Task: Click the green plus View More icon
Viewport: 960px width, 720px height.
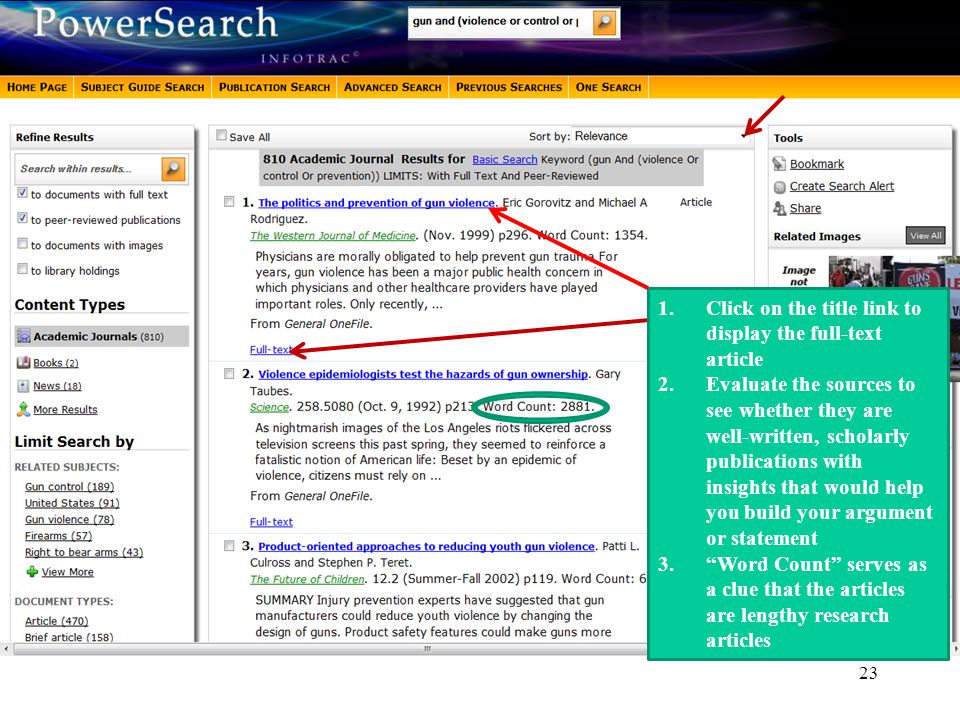Action: coord(32,571)
